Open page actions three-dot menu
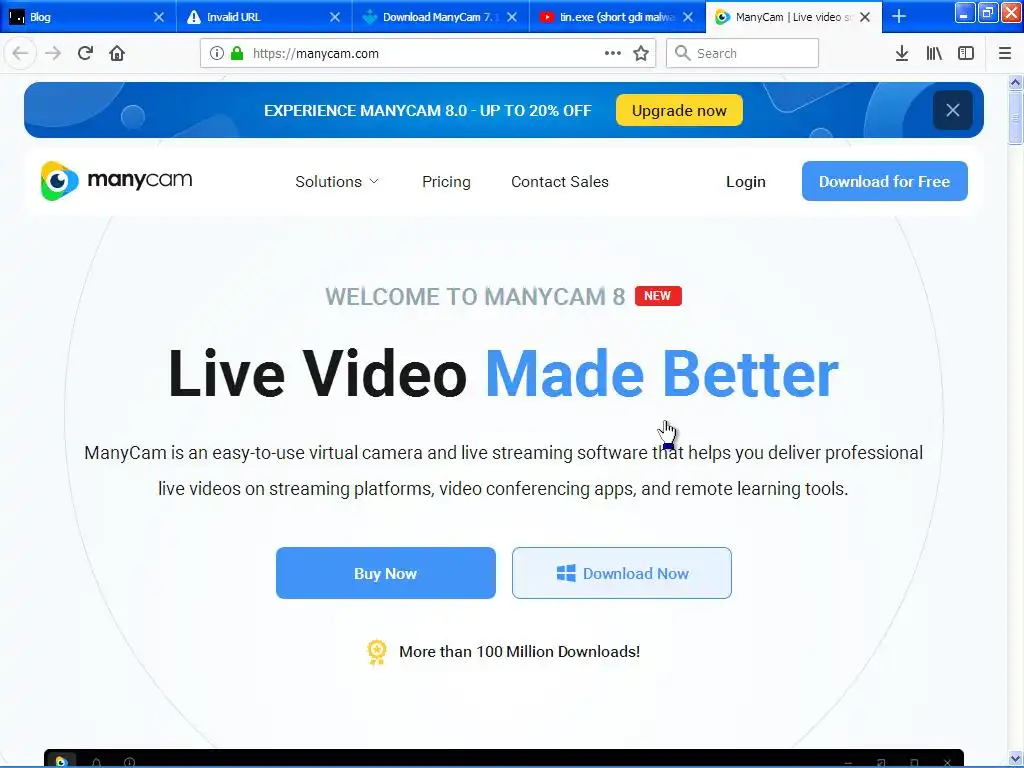The height and width of the screenshot is (768, 1024). click(613, 53)
